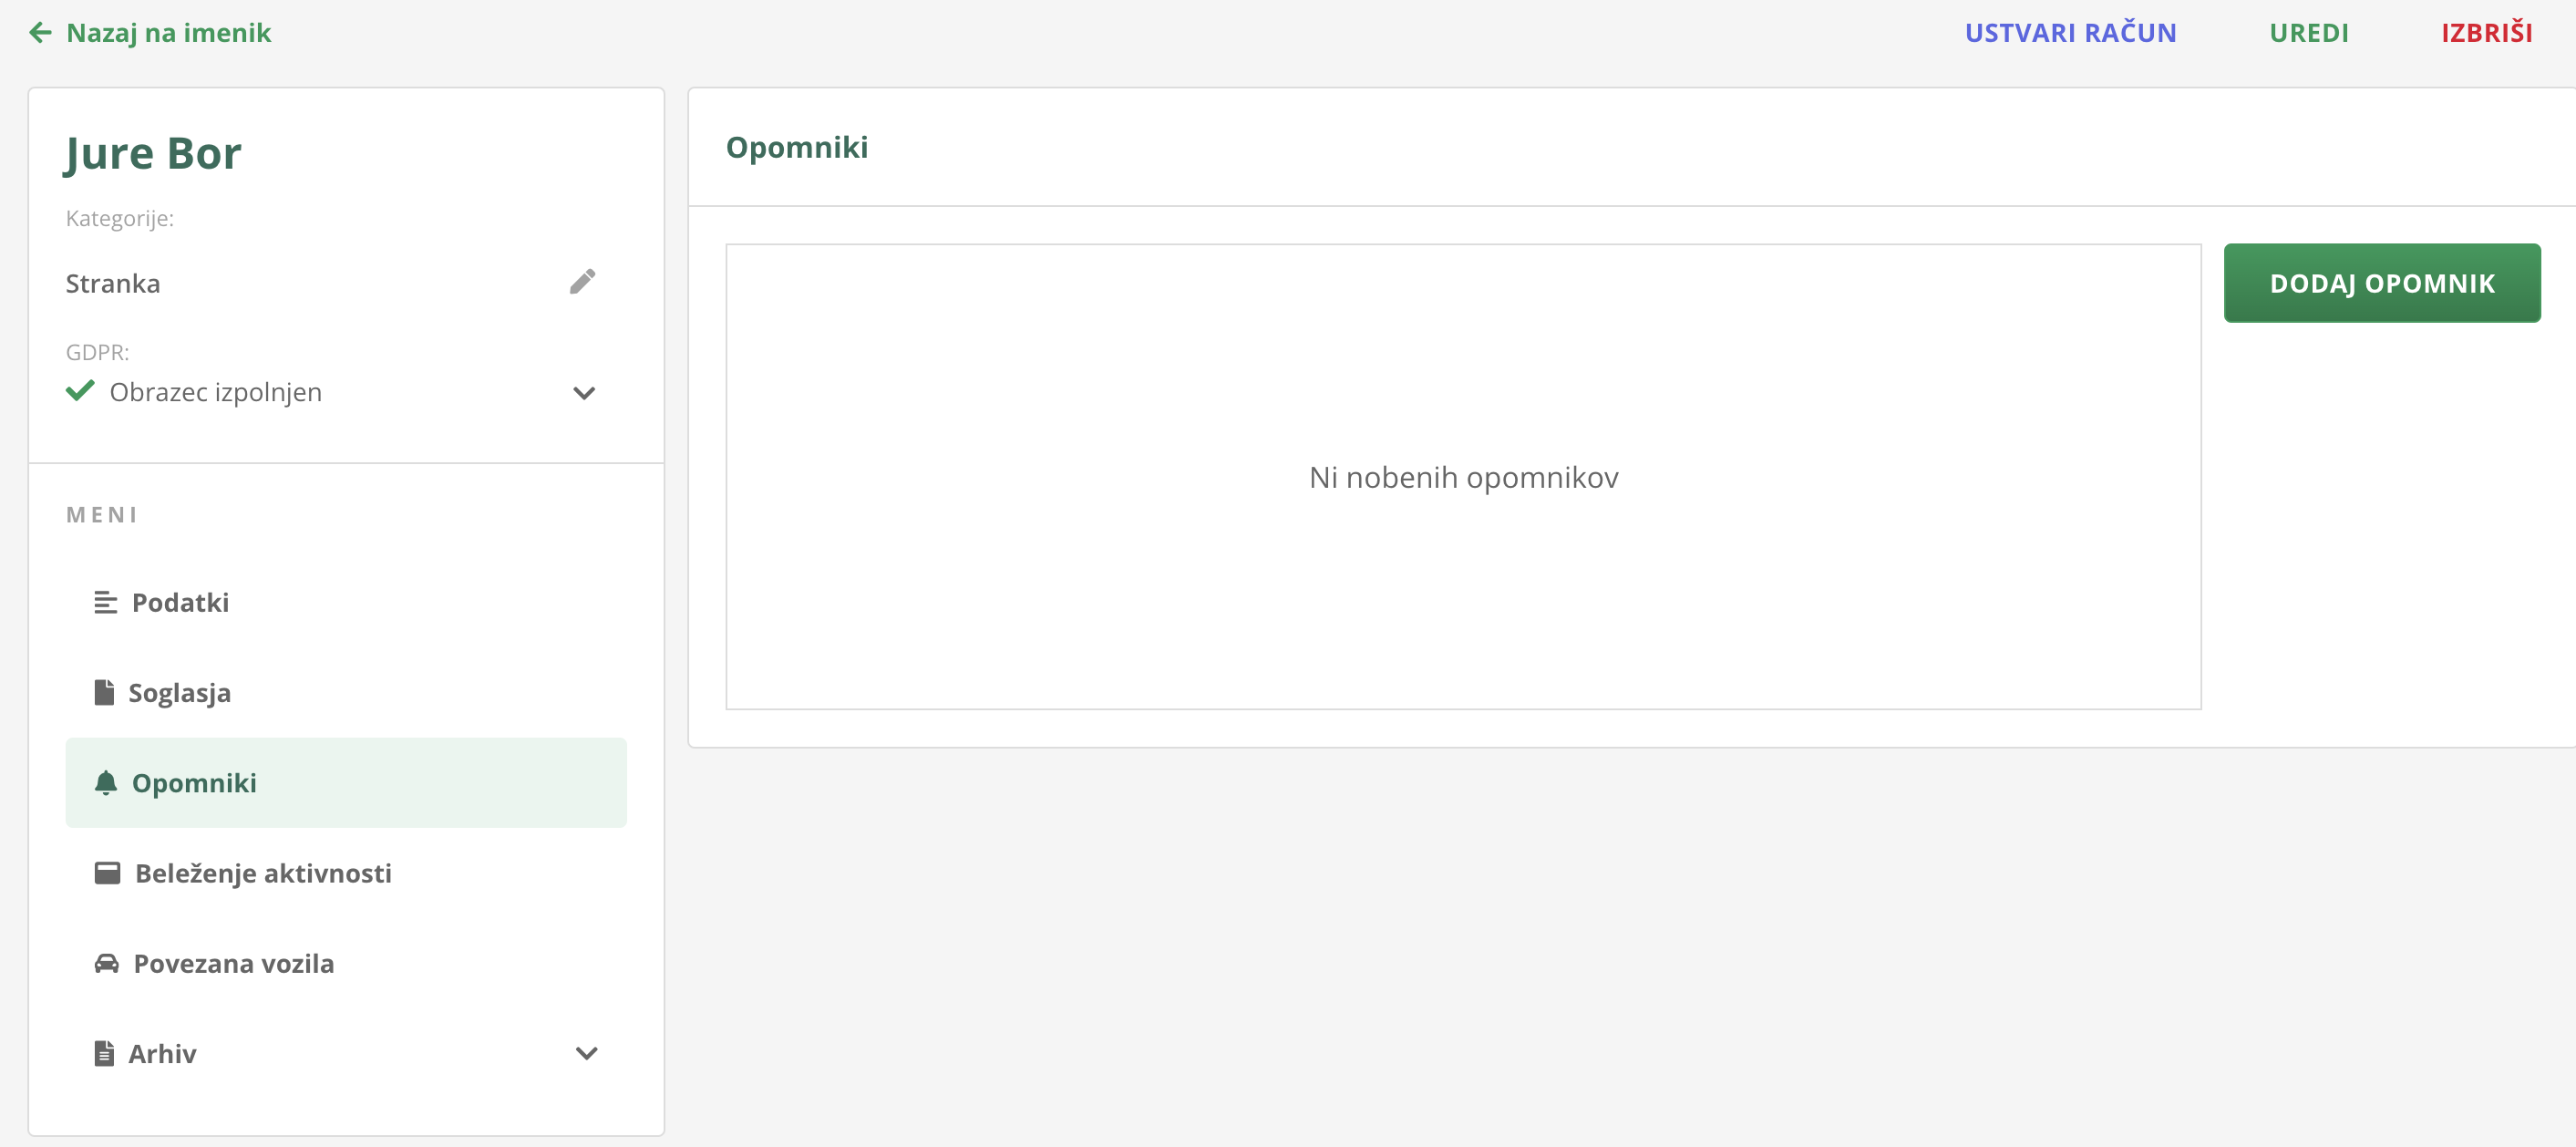The height and width of the screenshot is (1147, 2576).
Task: Open the Soglasja menu item
Action: point(346,692)
